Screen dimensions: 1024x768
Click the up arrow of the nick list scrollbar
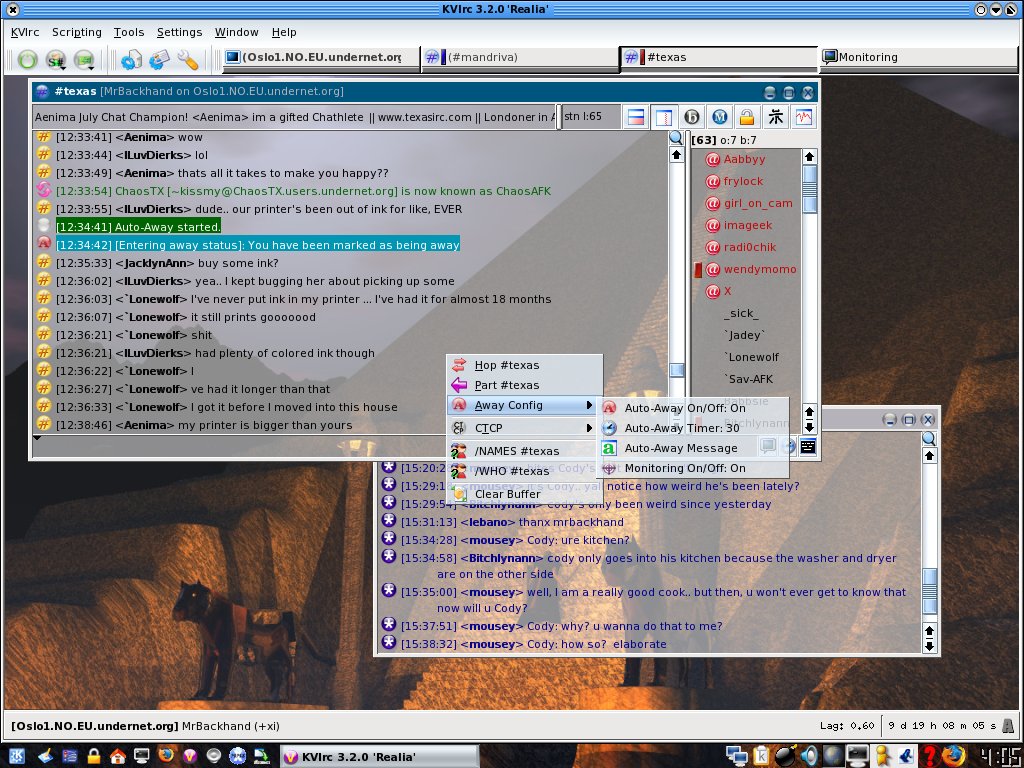click(809, 157)
